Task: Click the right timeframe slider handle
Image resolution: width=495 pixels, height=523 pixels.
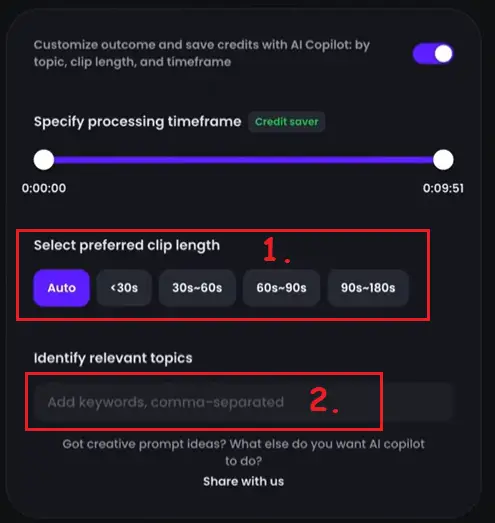Action: pyautogui.click(x=443, y=160)
